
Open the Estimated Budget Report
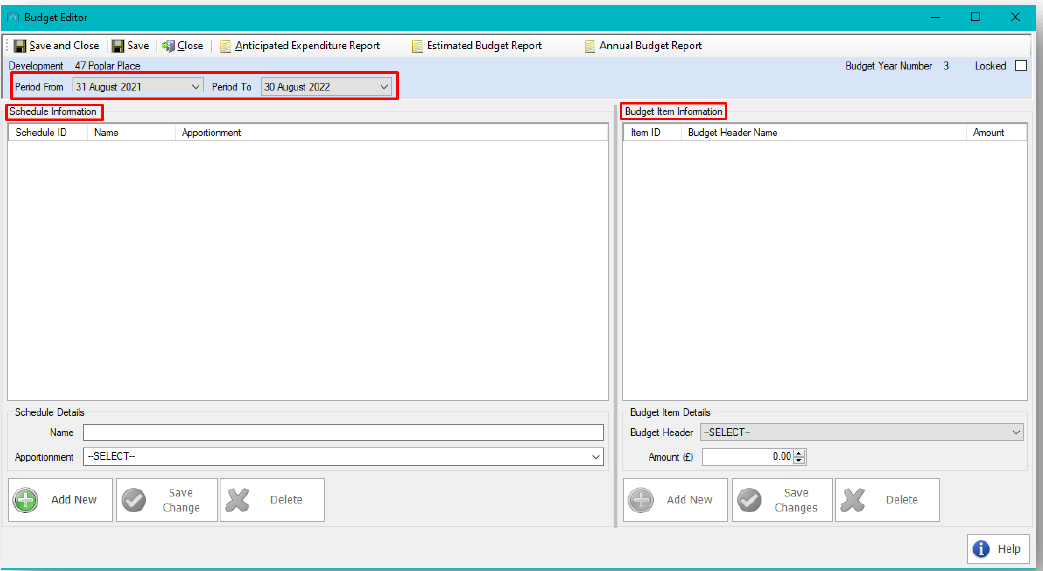[x=477, y=45]
